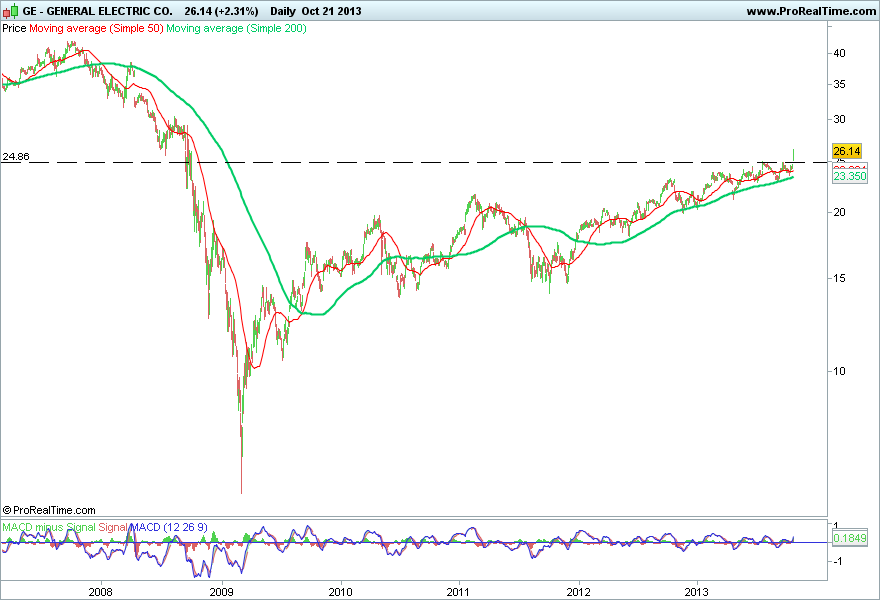The width and height of the screenshot is (880, 600).
Task: Click the 2009 time axis label
Action: (221, 592)
